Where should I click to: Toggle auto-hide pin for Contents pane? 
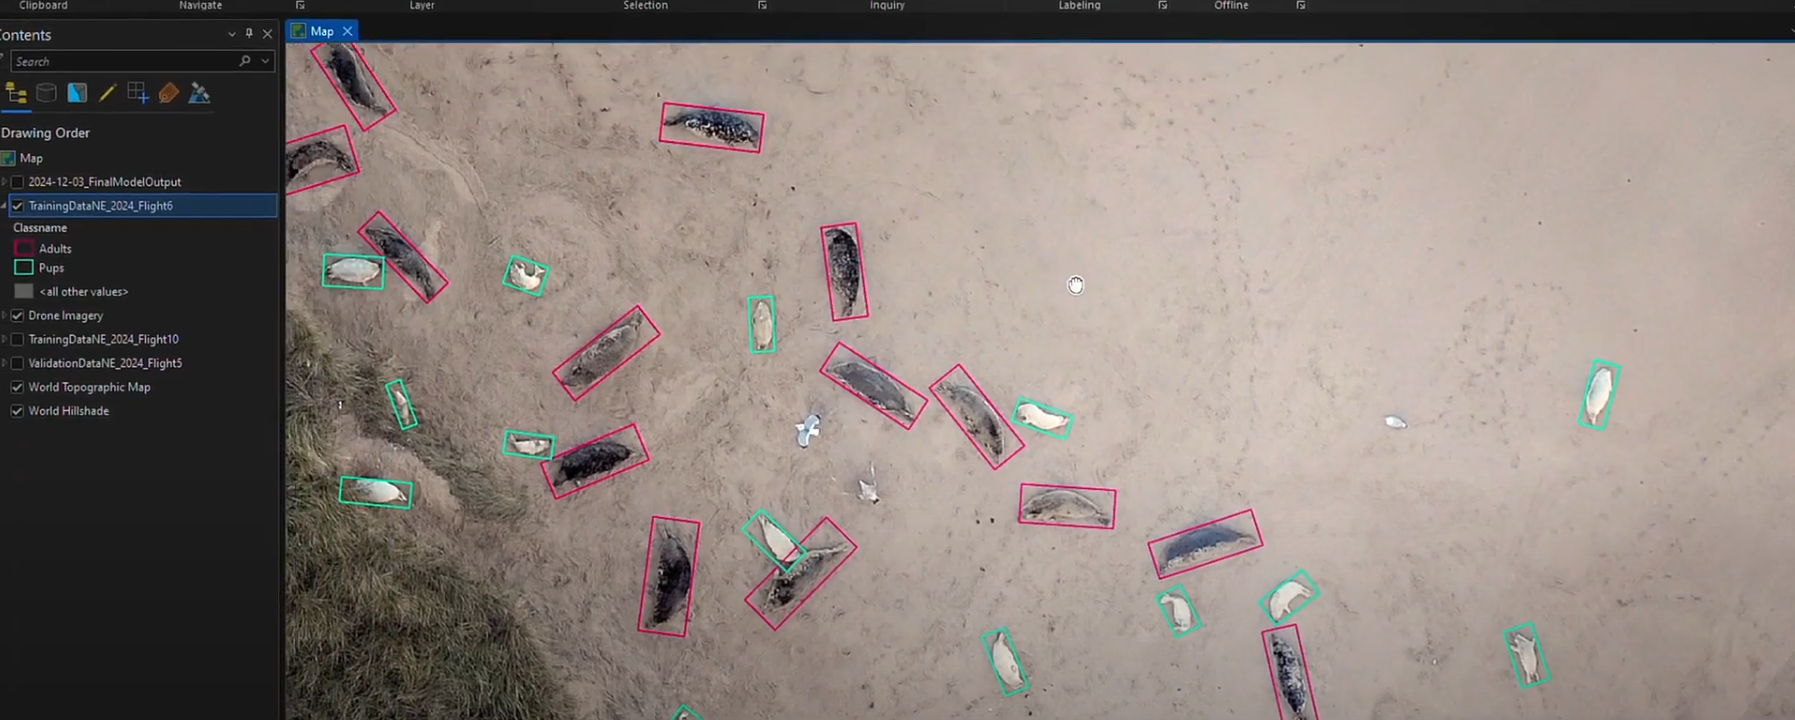point(249,33)
